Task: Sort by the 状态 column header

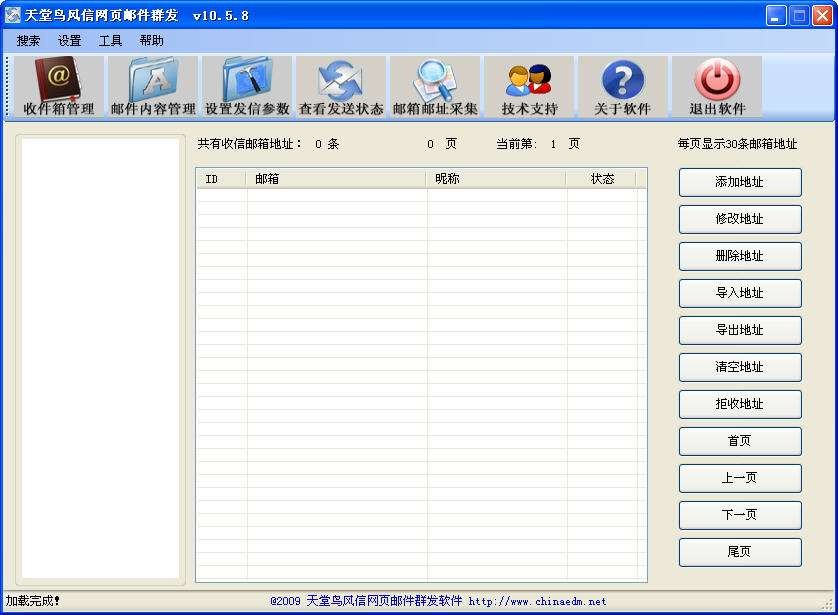Action: click(x=601, y=179)
